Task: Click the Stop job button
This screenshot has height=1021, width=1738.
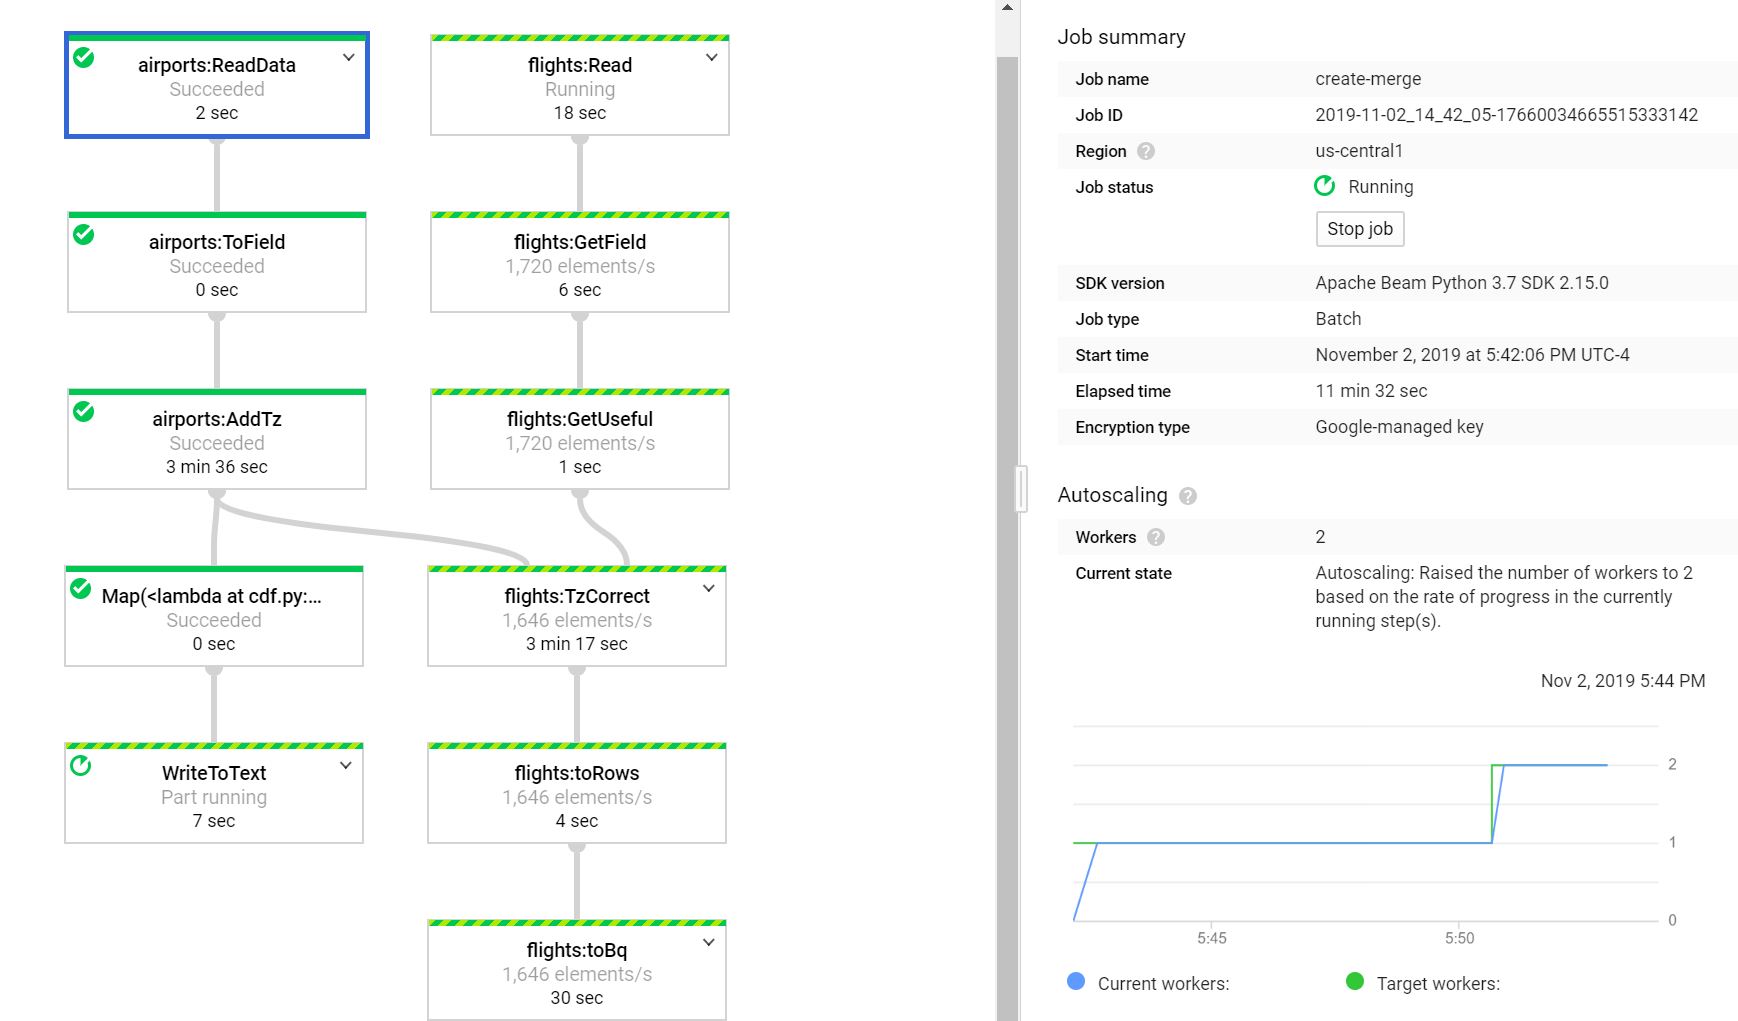Action: click(x=1360, y=229)
